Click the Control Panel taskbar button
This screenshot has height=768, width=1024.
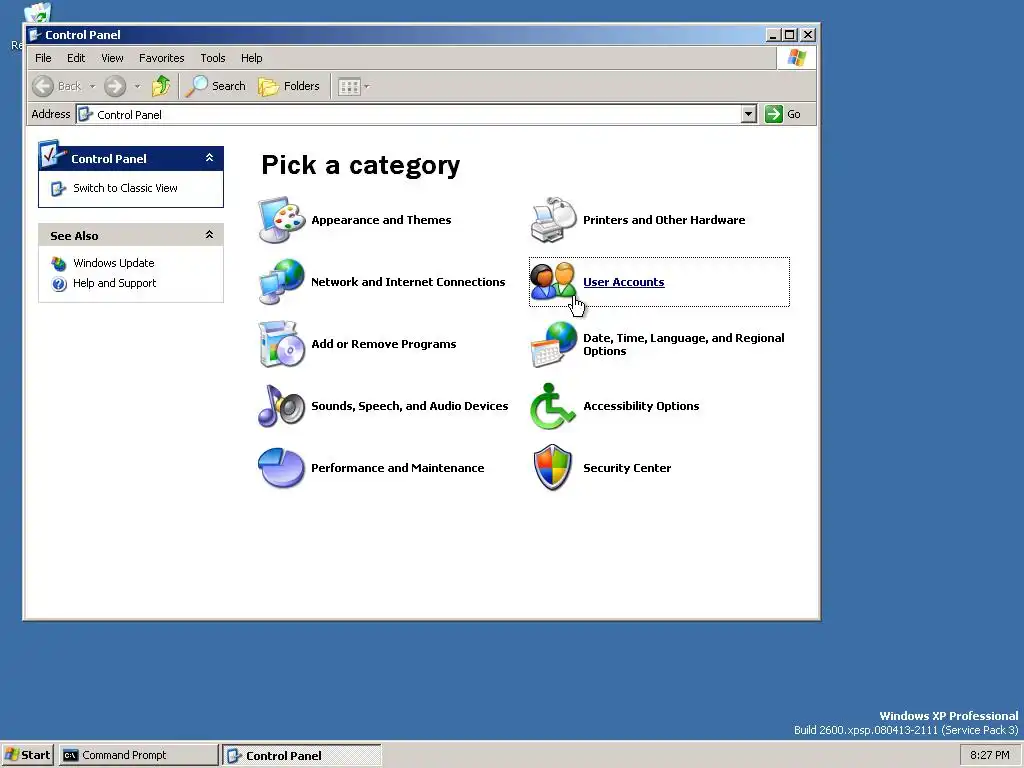302,755
